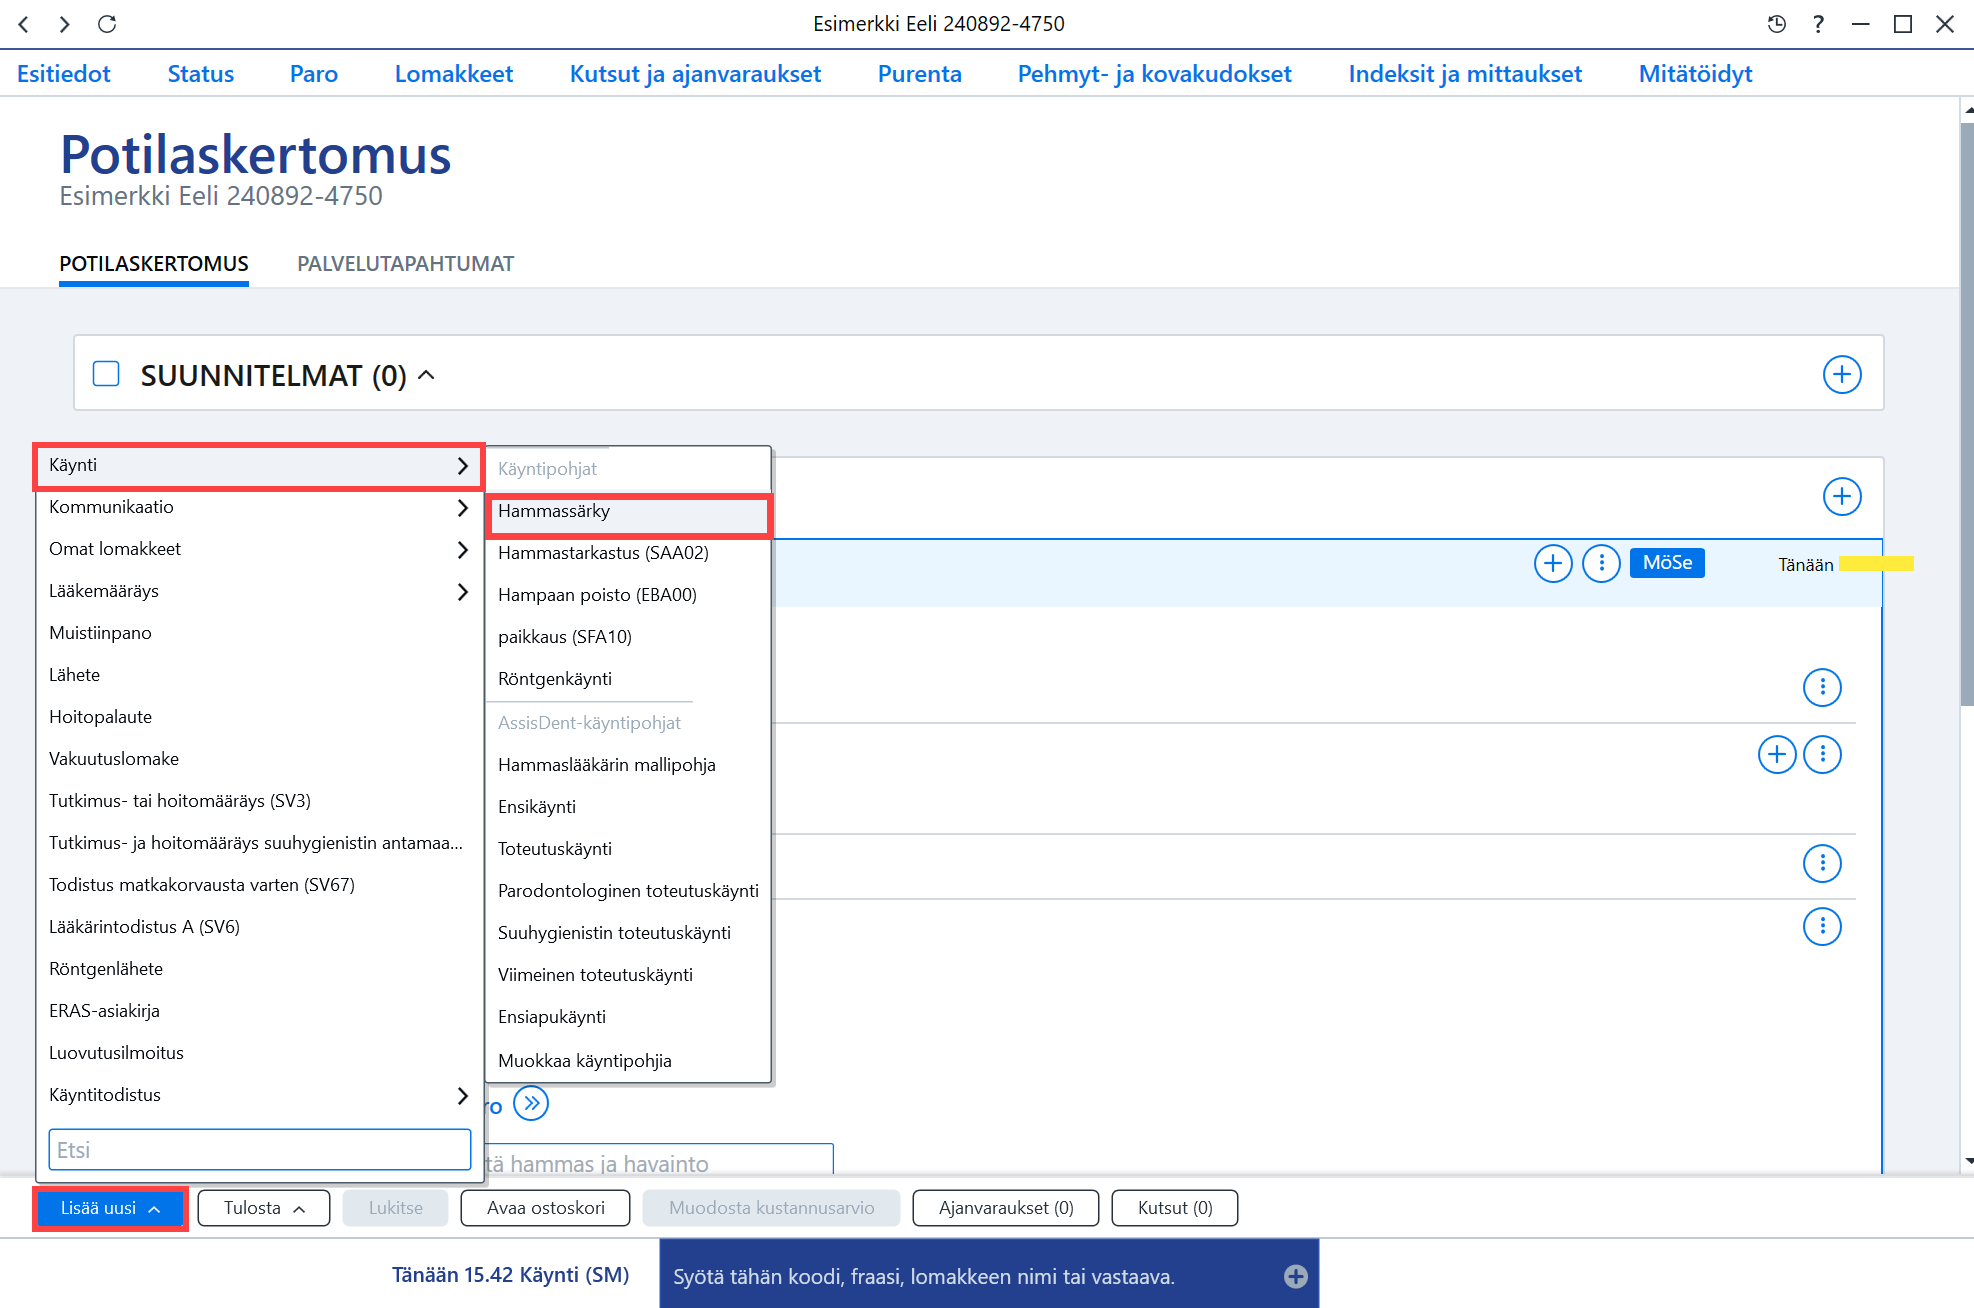The width and height of the screenshot is (1974, 1308).
Task: Open the Tulosta dropdown
Action: point(264,1208)
